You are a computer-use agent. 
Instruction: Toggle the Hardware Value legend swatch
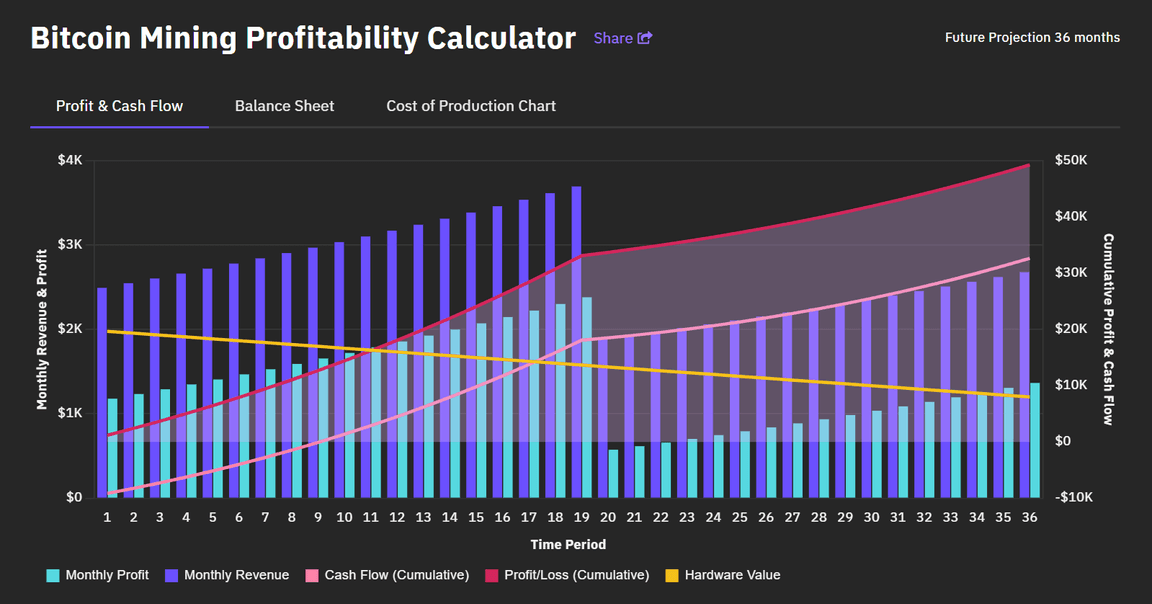tap(672, 575)
